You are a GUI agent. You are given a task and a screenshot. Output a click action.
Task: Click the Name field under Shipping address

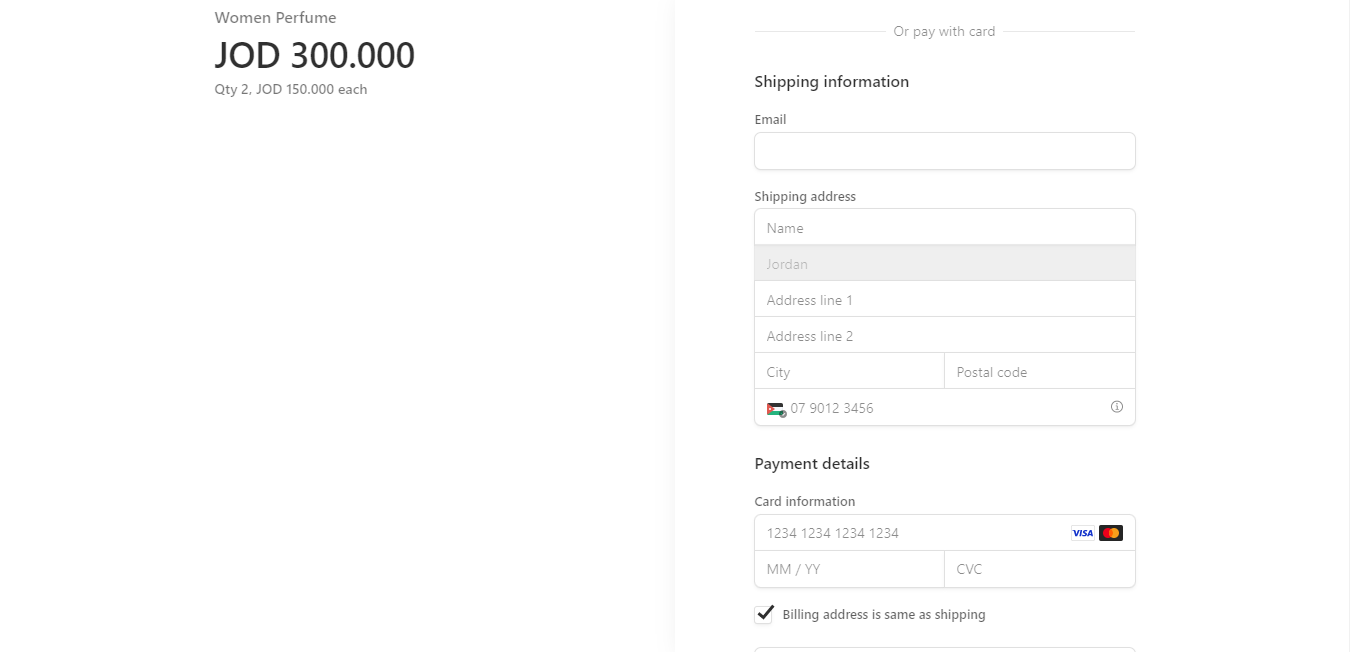pos(944,227)
